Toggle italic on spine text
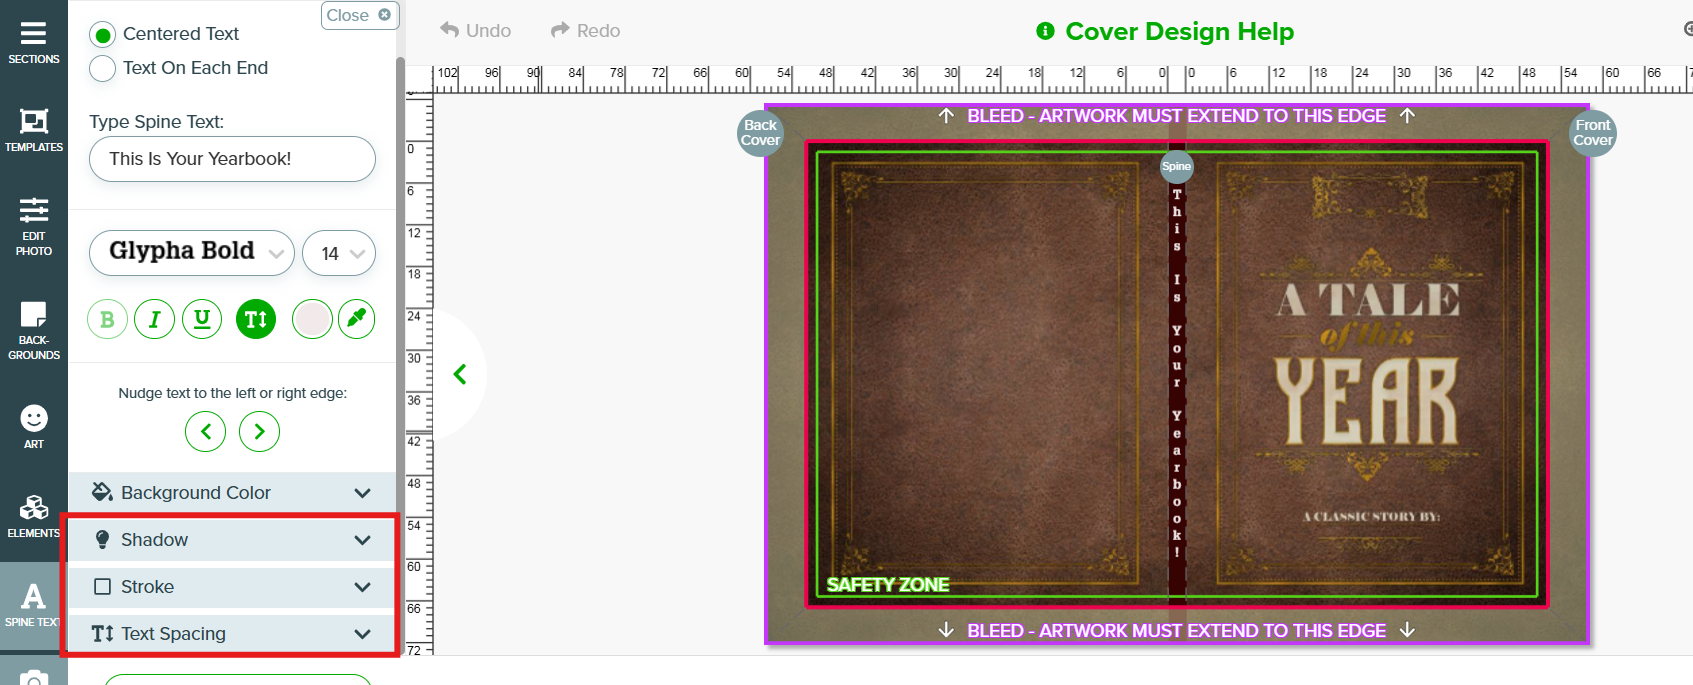The image size is (1693, 685). click(154, 320)
